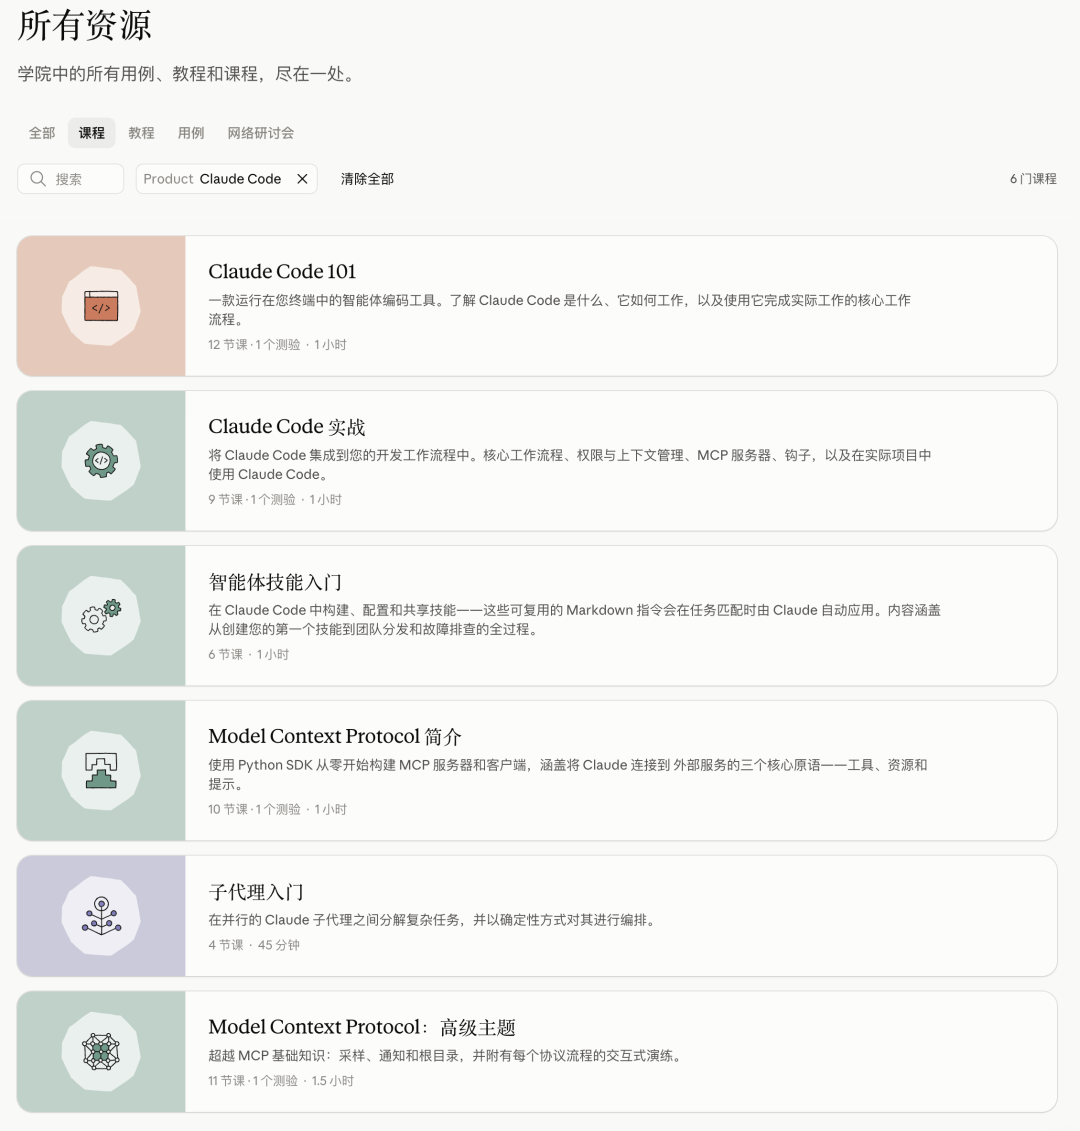Click 清除全部 to clear filters
This screenshot has width=1080, height=1131.
[367, 179]
